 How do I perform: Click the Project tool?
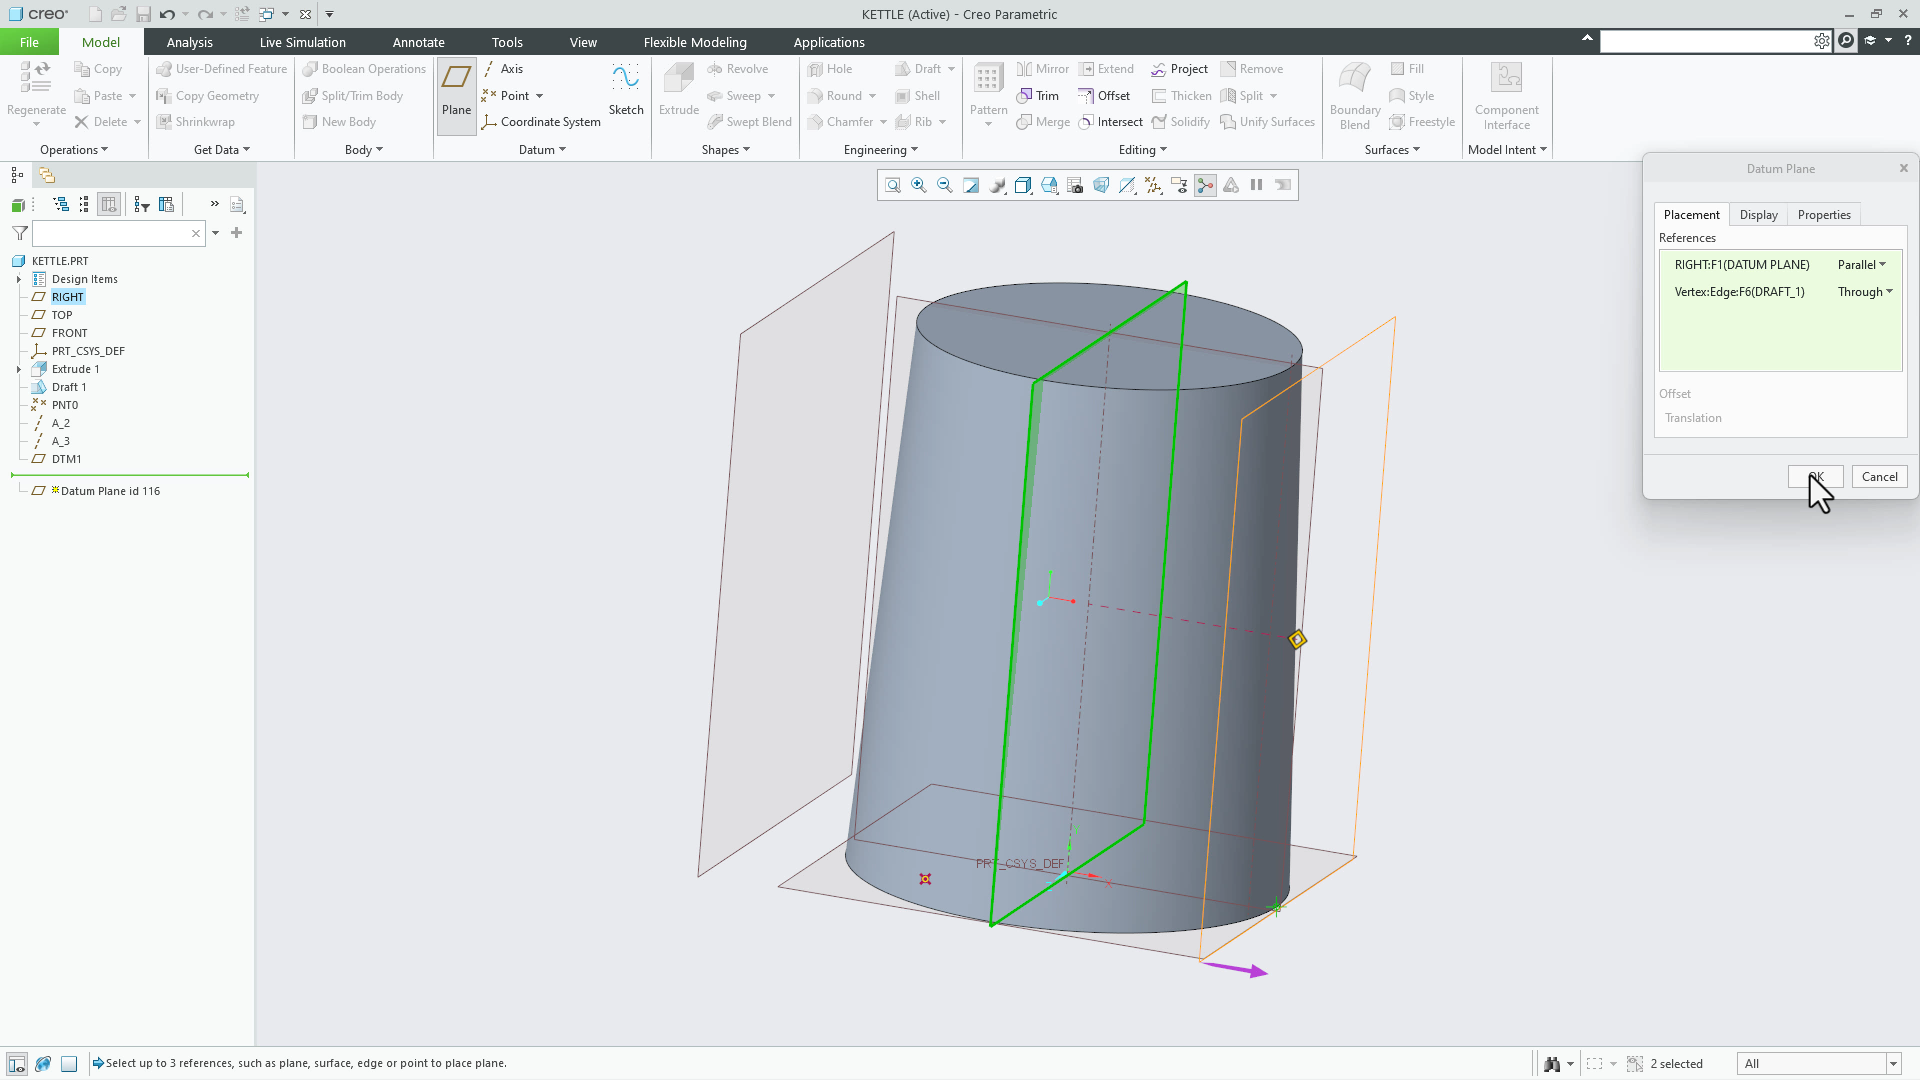point(1179,69)
